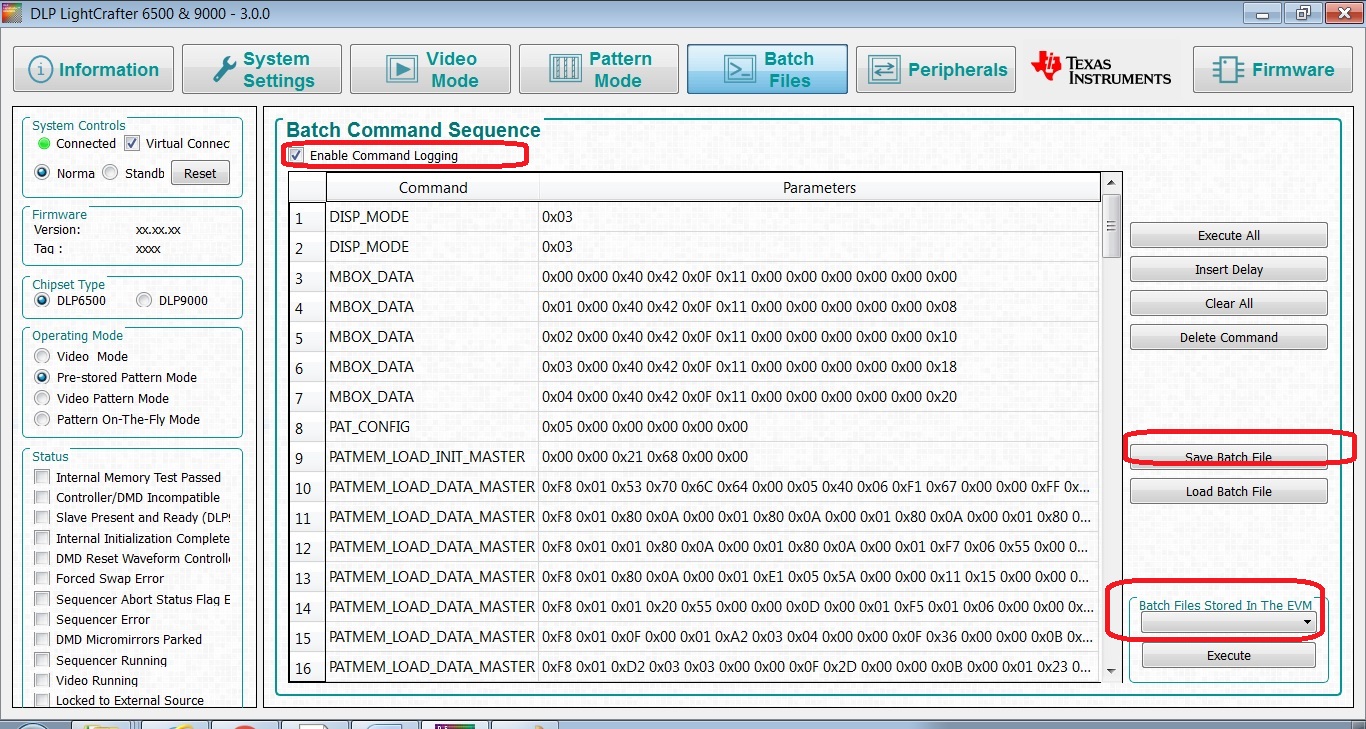Switch to the Firmware tab
Image resolution: width=1366 pixels, height=729 pixels.
tap(1273, 70)
